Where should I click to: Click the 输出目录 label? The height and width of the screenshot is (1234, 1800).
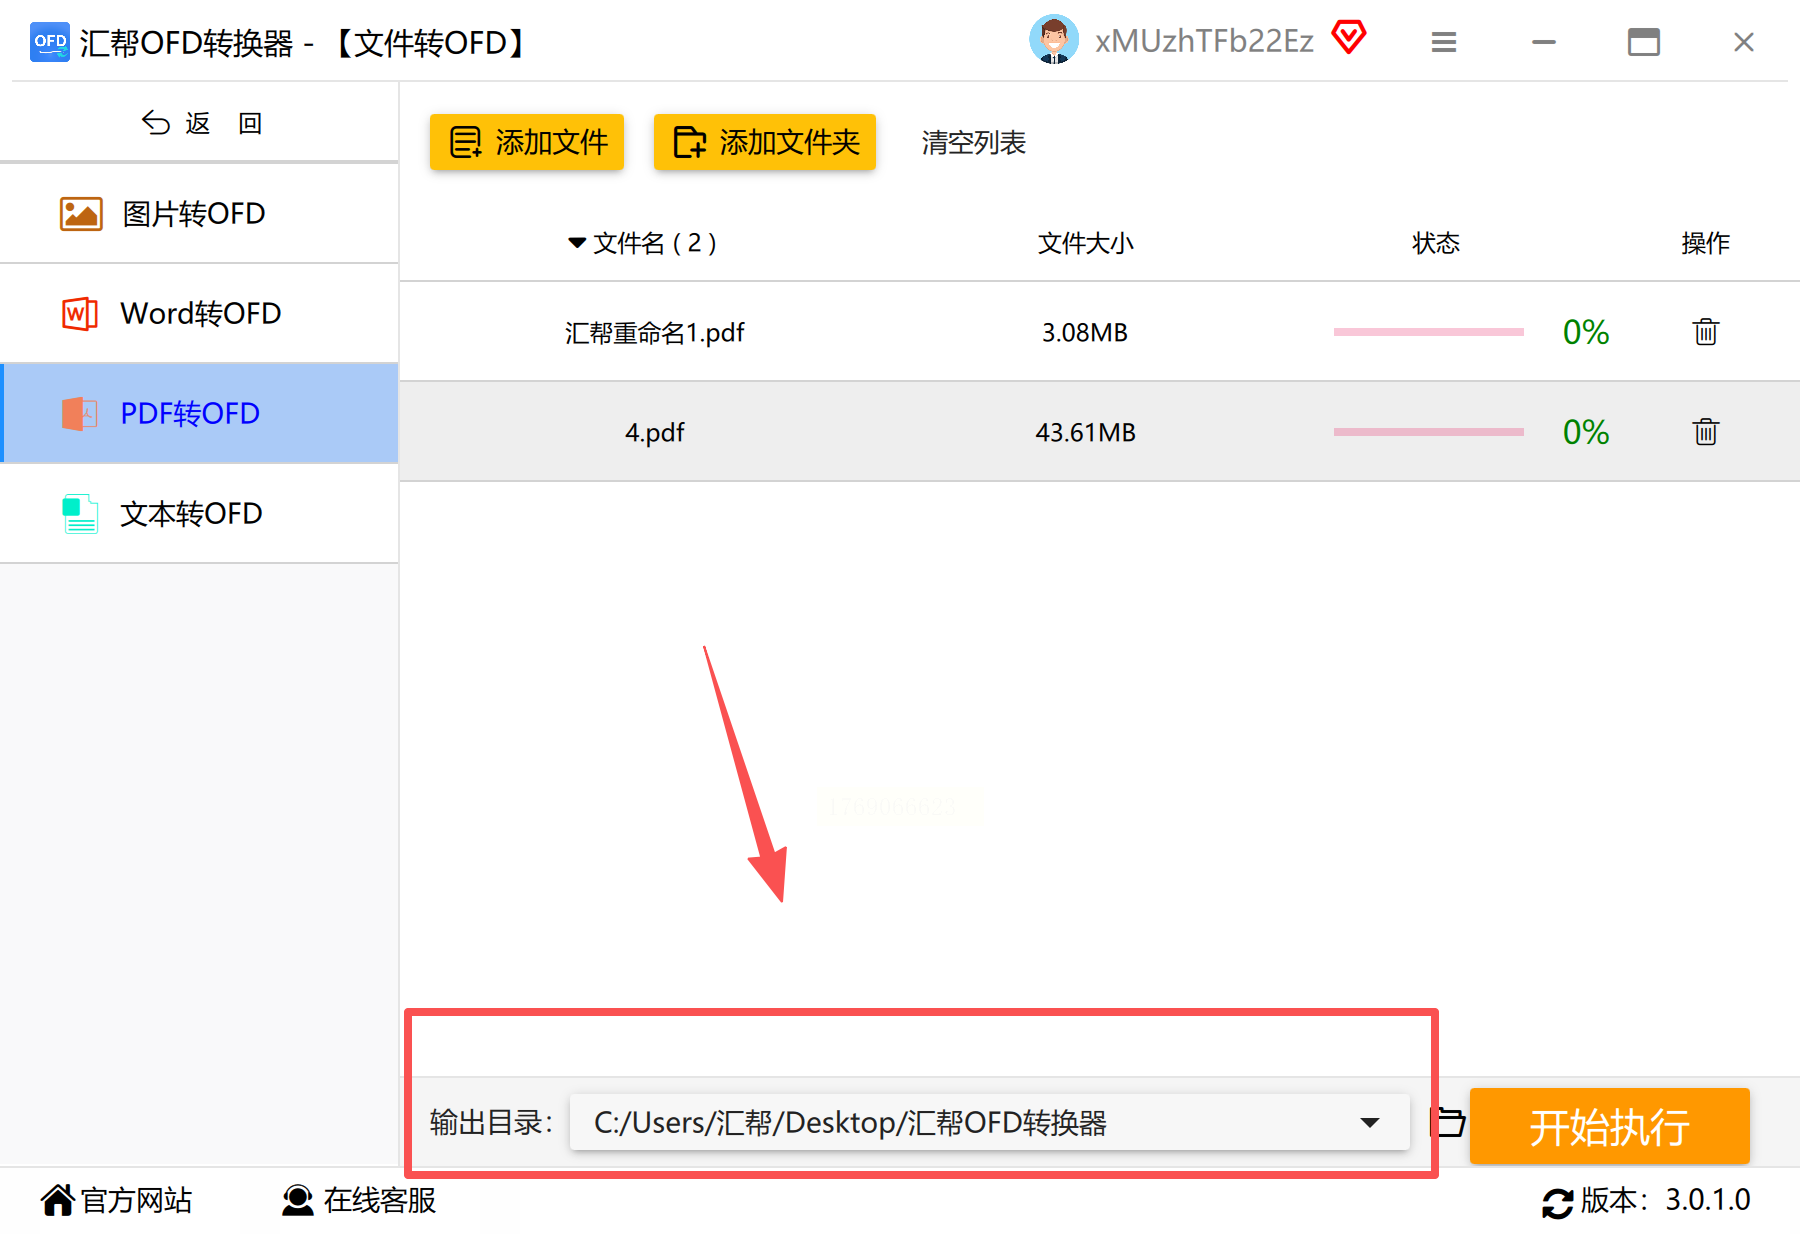point(491,1123)
